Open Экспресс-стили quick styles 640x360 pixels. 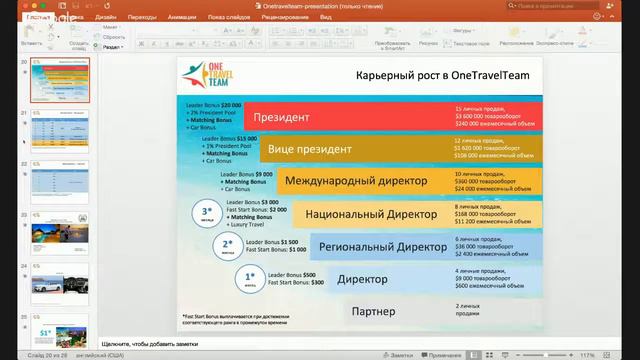[555, 37]
